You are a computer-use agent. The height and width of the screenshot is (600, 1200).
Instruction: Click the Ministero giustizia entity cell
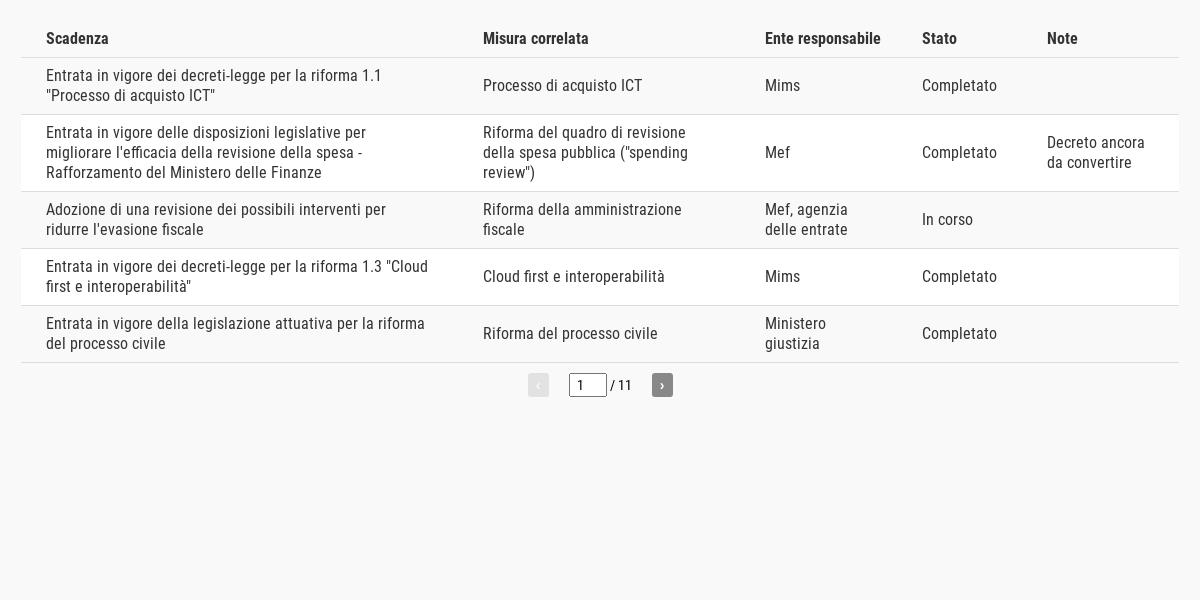coord(796,334)
